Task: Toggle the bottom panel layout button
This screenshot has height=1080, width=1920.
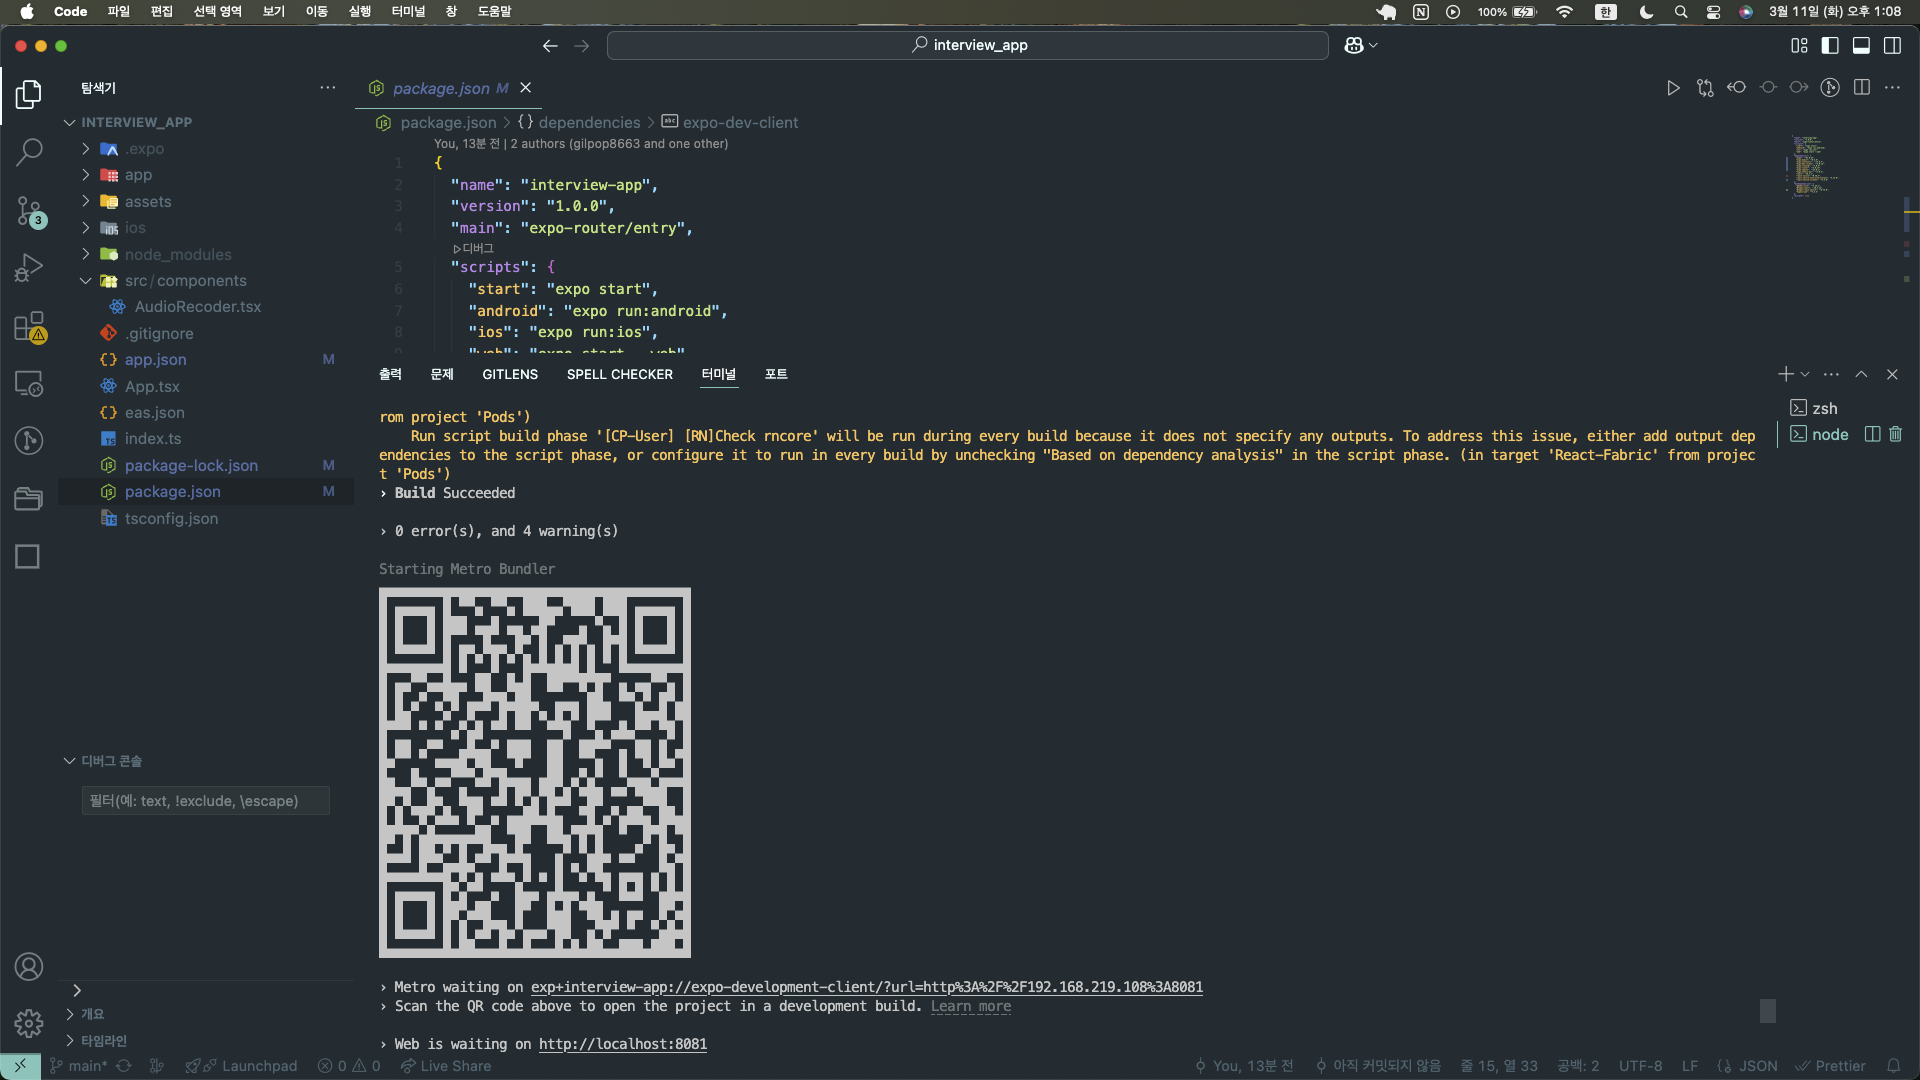Action: pos(1861,45)
